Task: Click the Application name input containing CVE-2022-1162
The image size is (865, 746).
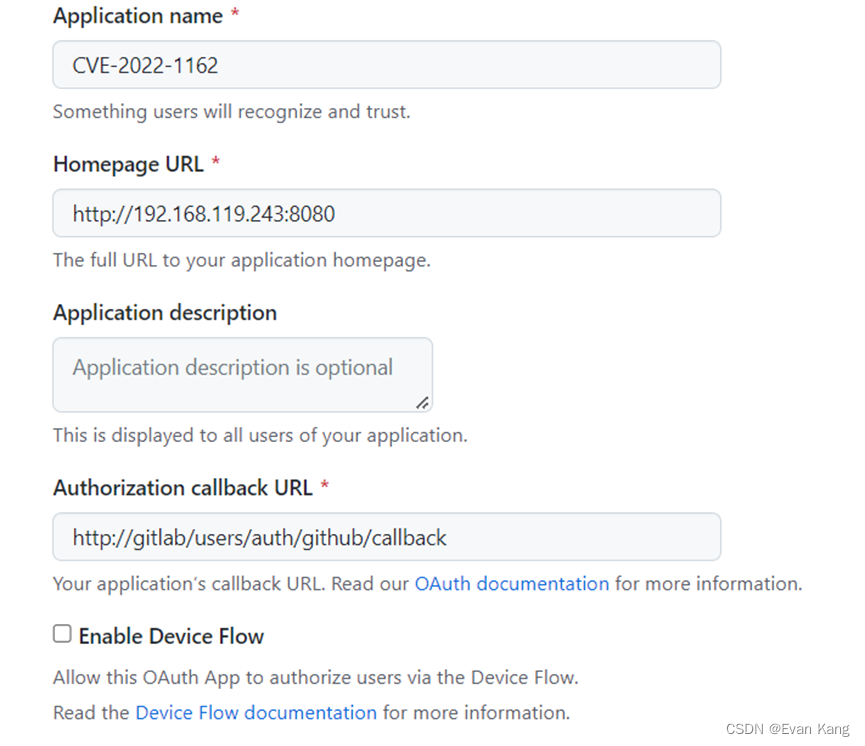Action: coord(386,64)
